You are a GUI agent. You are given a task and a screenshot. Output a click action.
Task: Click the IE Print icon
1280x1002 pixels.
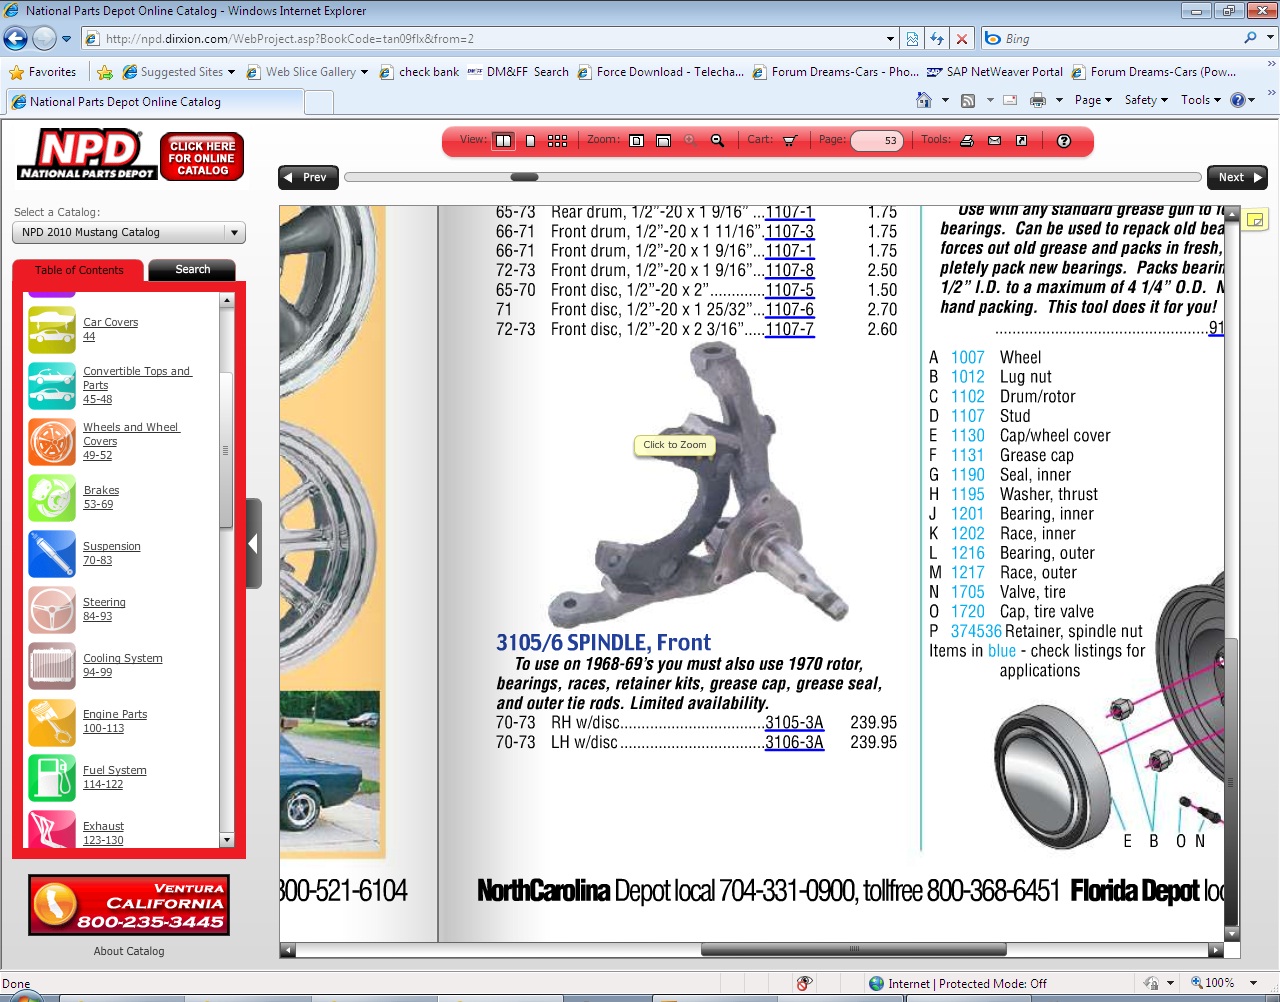[x=1038, y=100]
